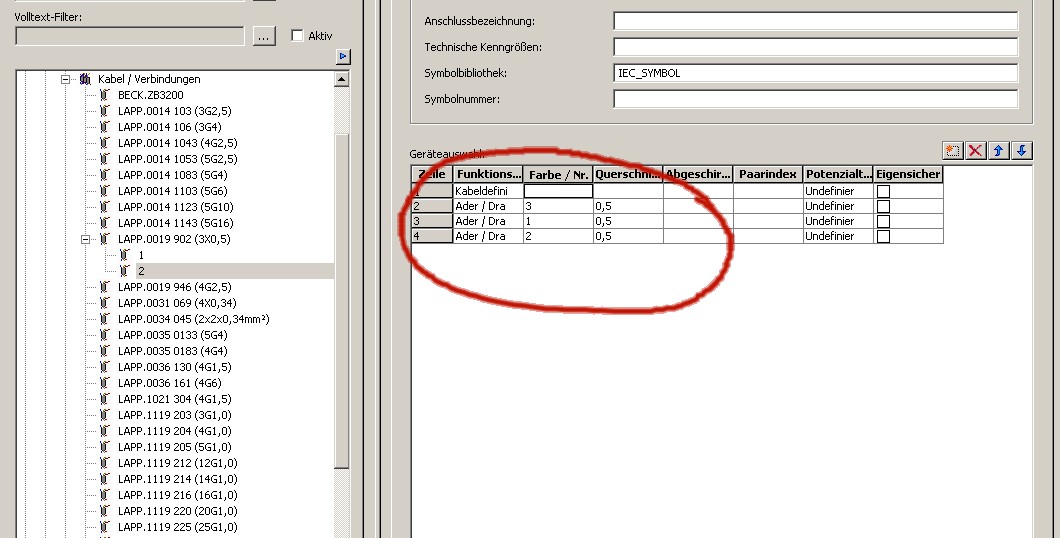The width and height of the screenshot is (1060, 538).
Task: Select LAPP.0035 0133 (5G4)
Action: click(172, 335)
